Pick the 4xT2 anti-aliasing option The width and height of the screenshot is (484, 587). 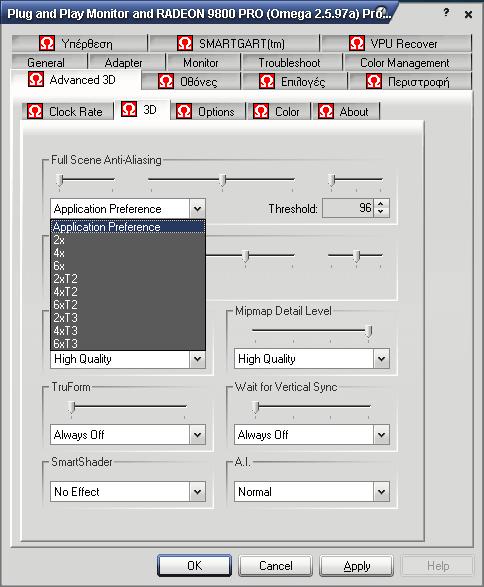128,292
